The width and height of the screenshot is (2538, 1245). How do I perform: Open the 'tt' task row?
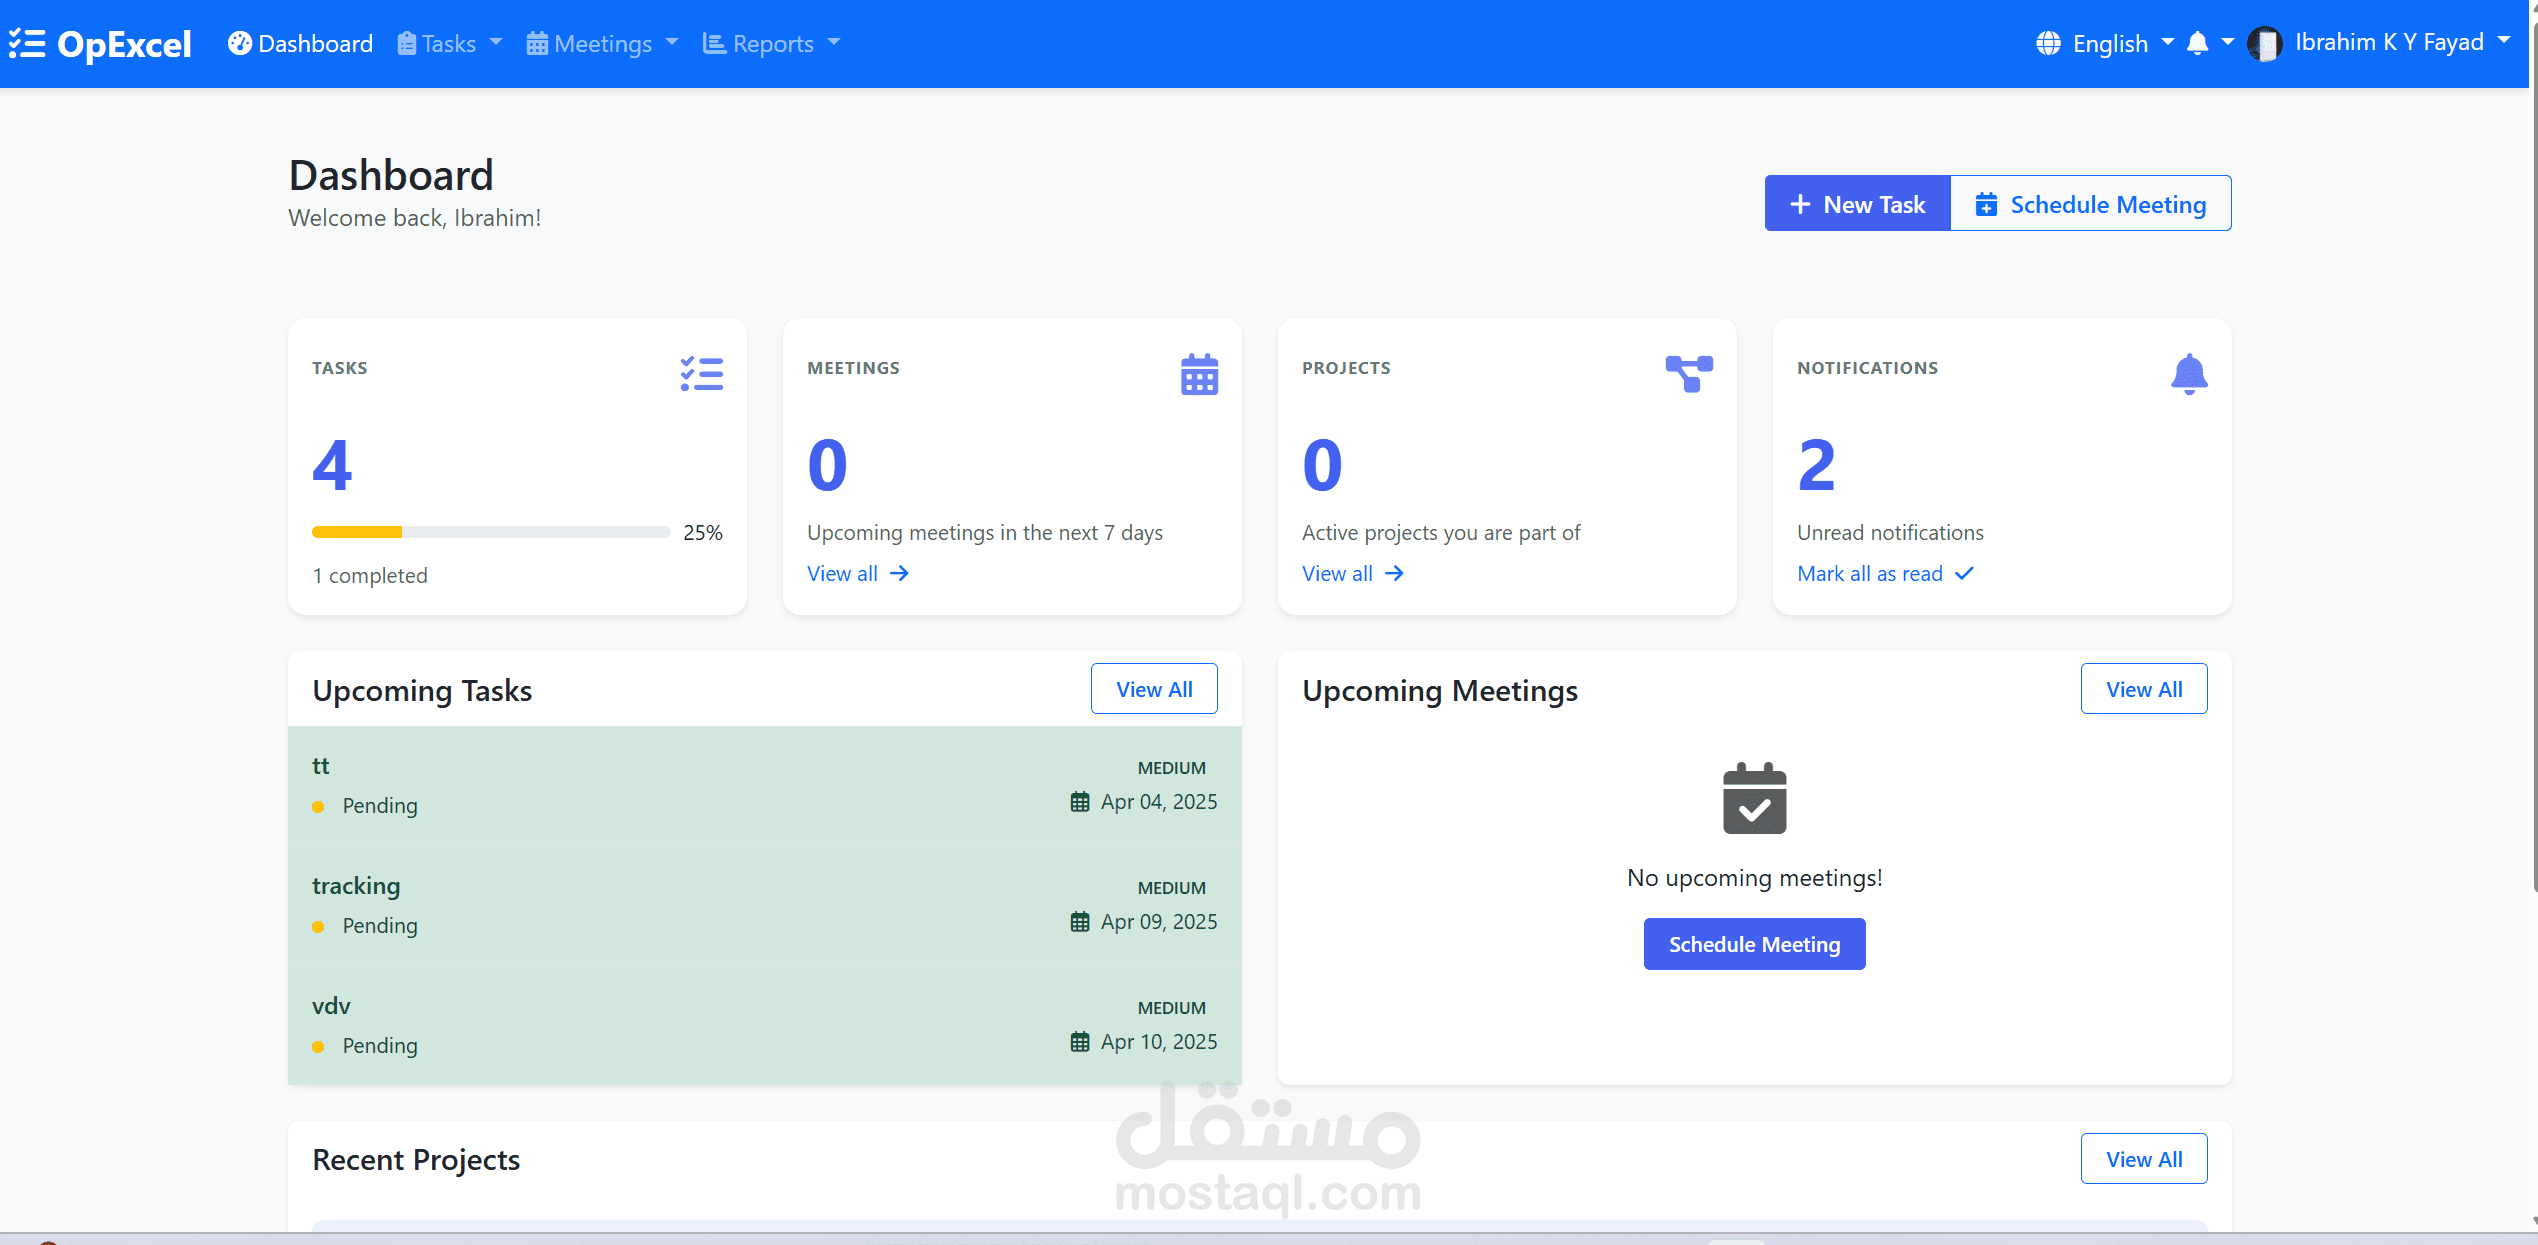coord(764,785)
